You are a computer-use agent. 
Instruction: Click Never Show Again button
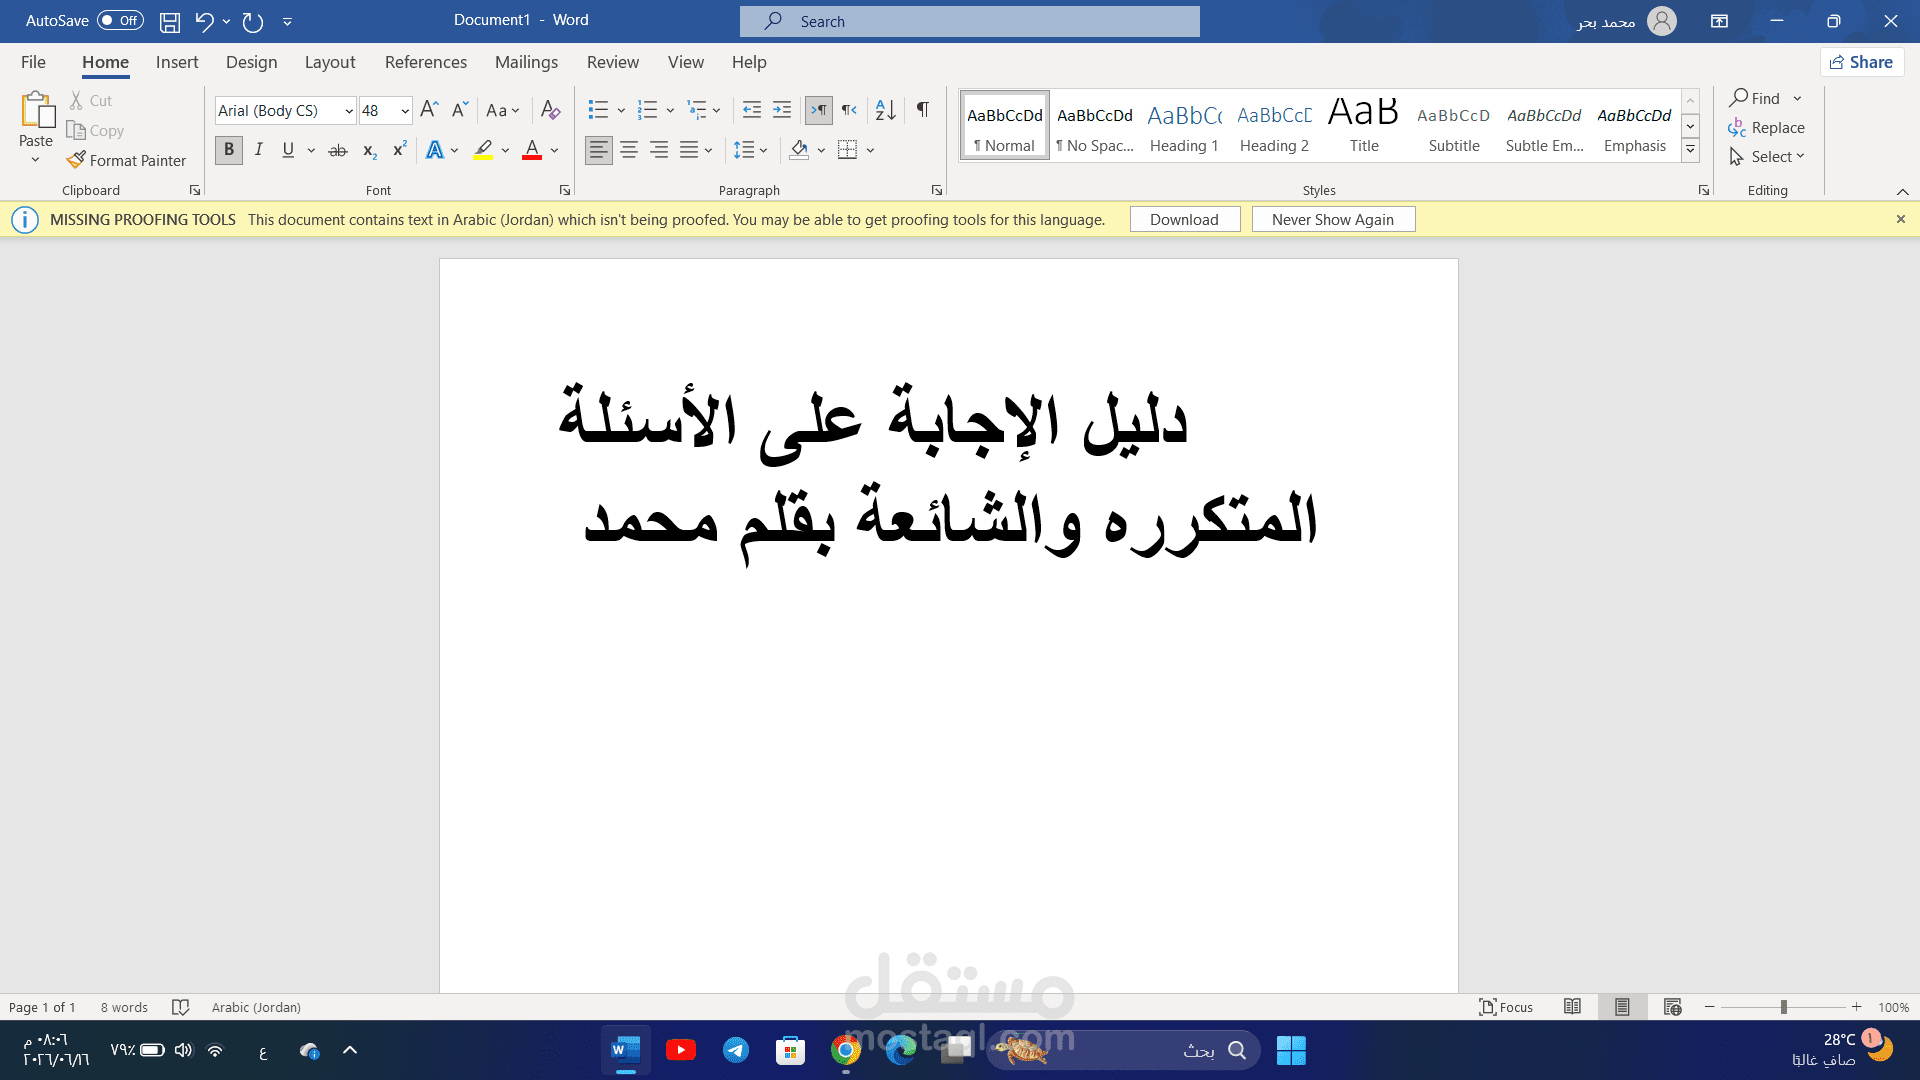pos(1333,219)
